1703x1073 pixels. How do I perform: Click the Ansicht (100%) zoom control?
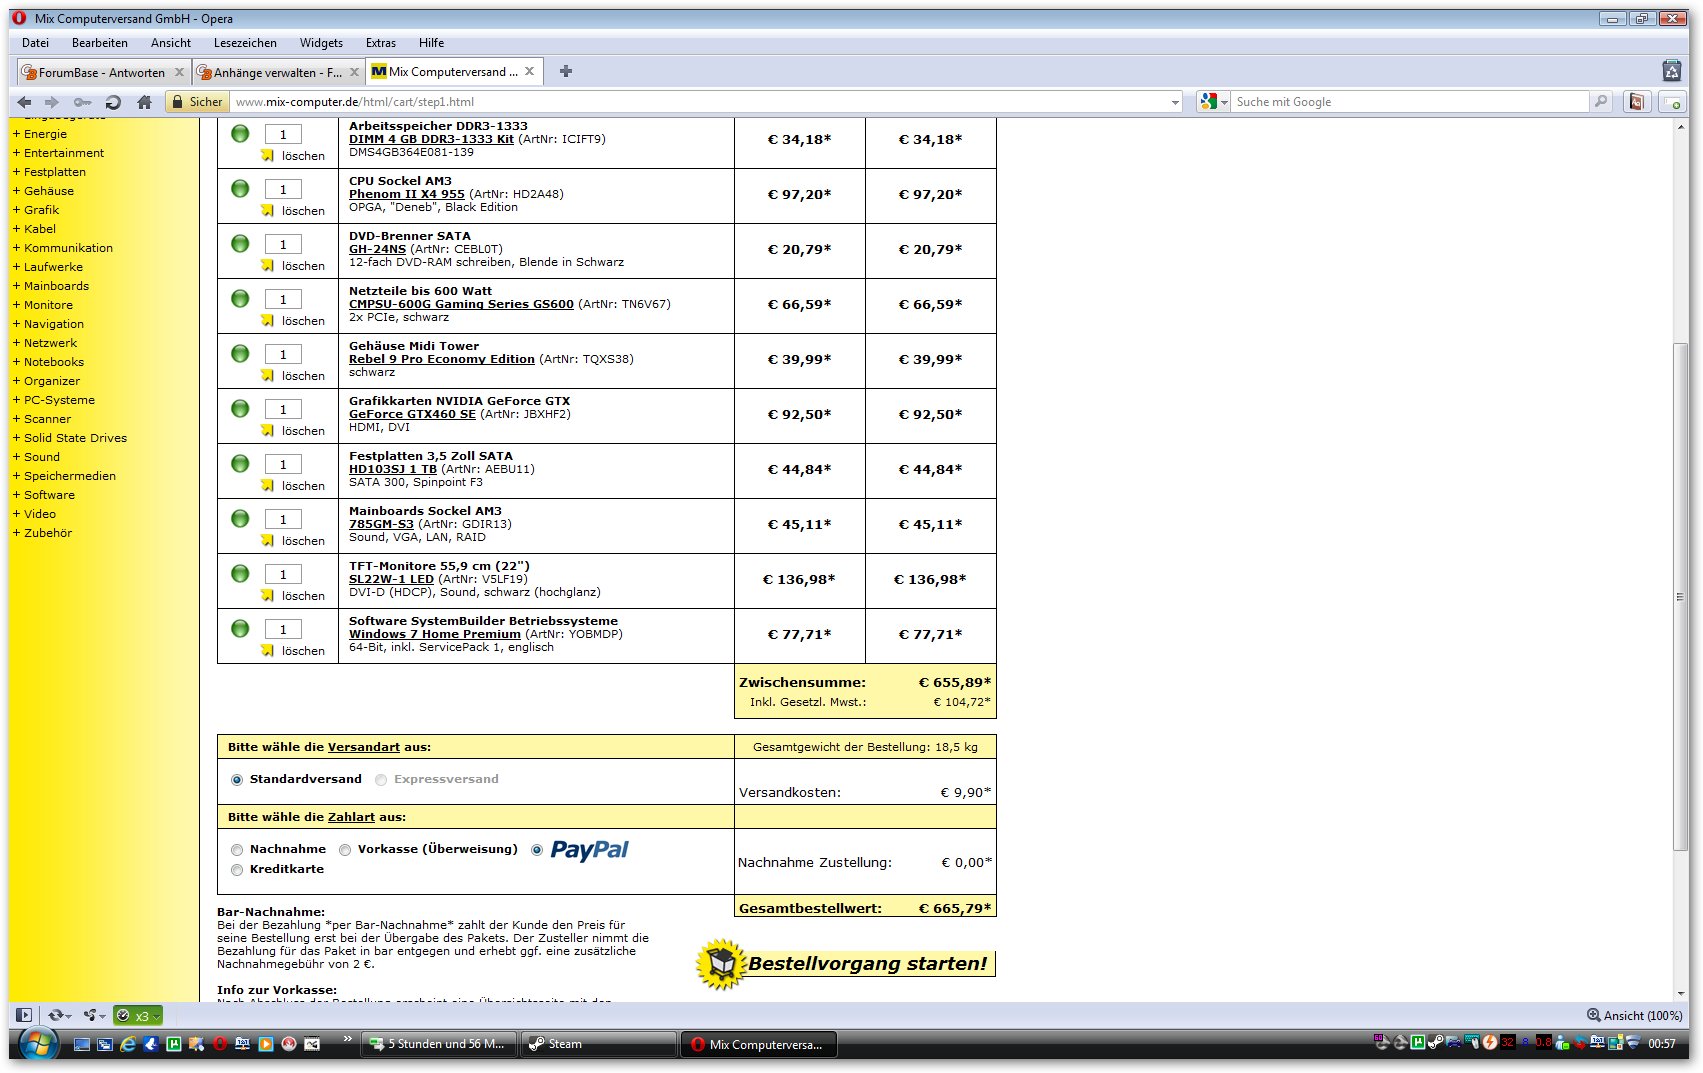(x=1635, y=1015)
